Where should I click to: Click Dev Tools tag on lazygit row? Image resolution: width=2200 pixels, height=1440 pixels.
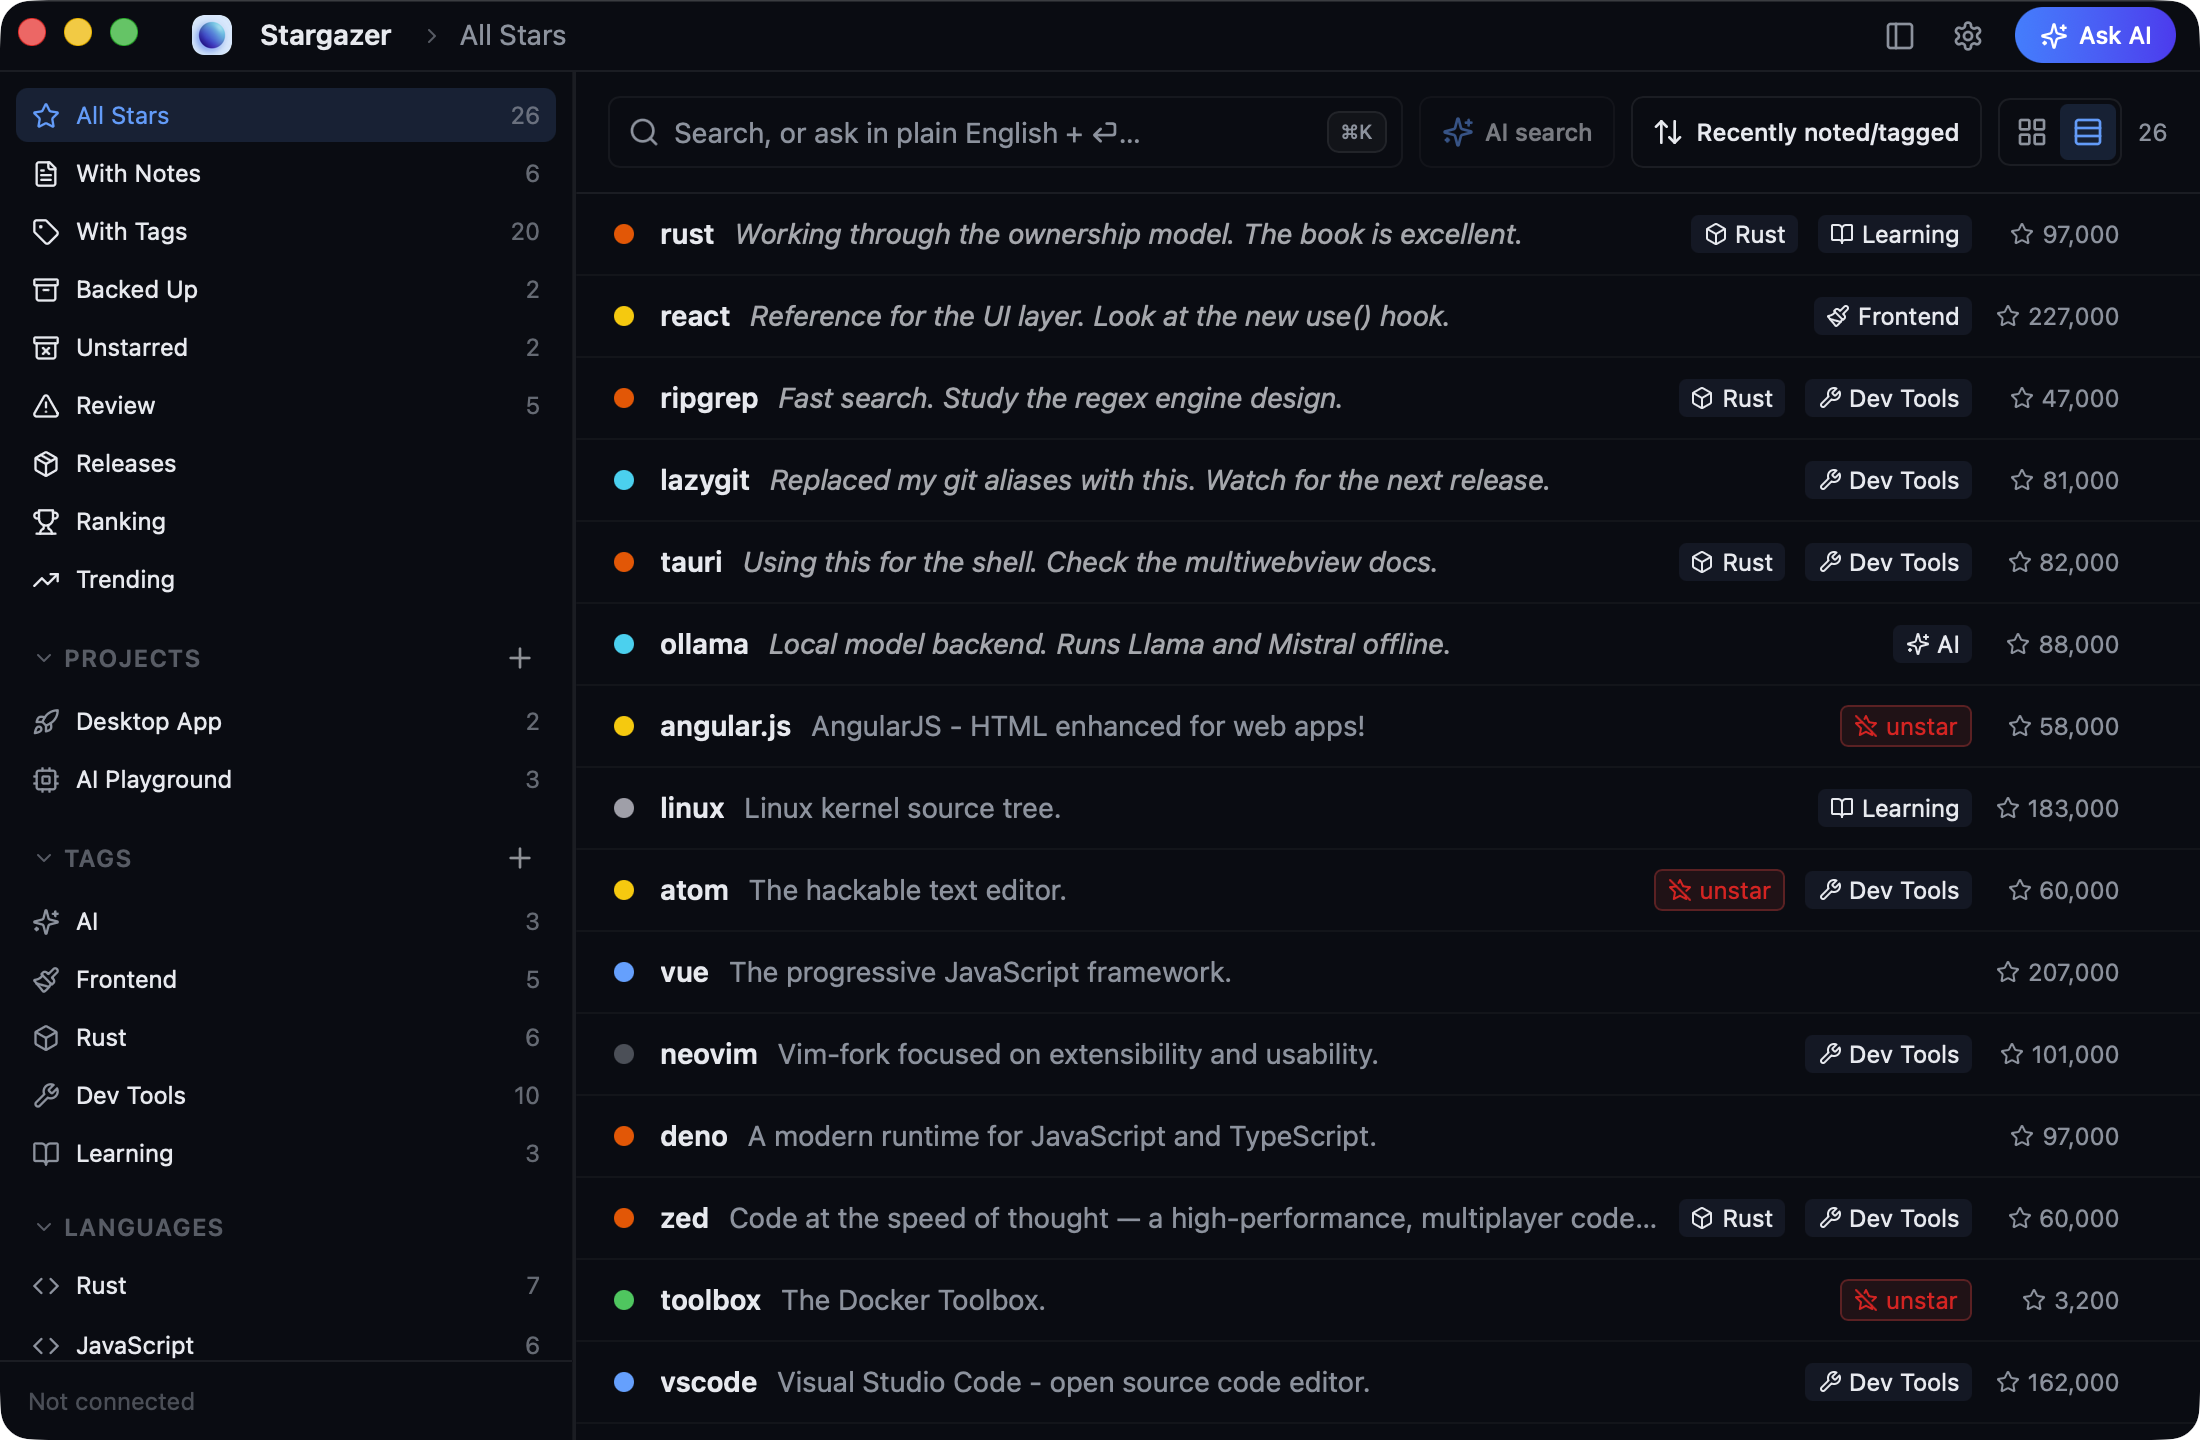coord(1888,480)
